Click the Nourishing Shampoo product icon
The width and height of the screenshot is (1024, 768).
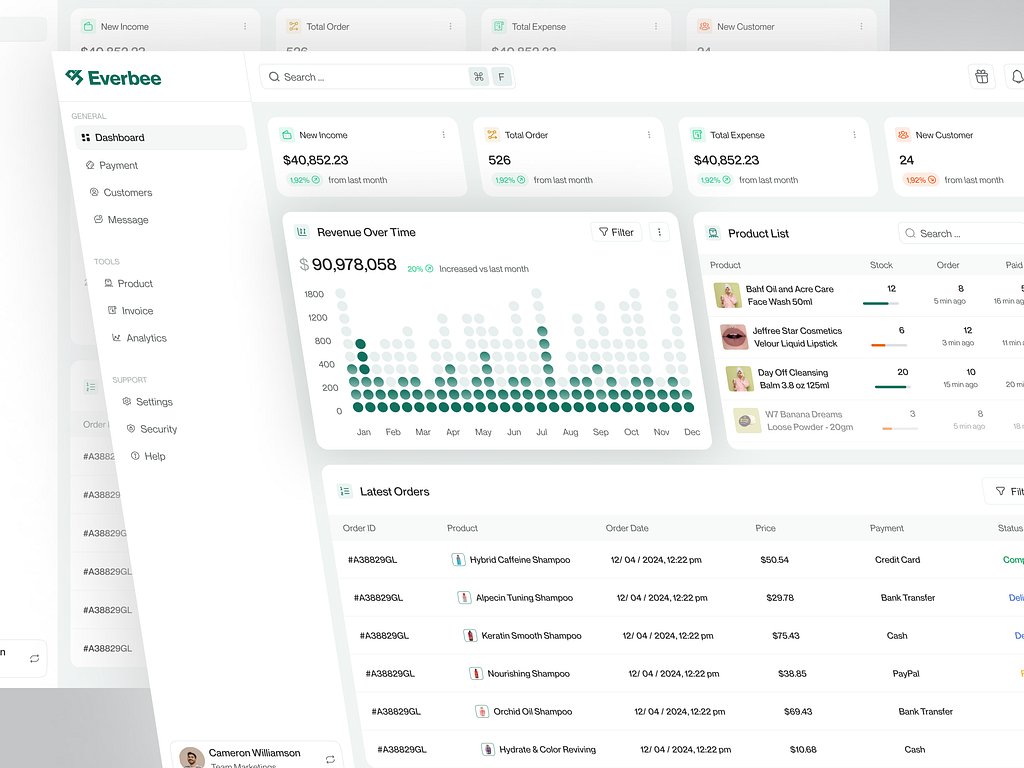[x=476, y=673]
